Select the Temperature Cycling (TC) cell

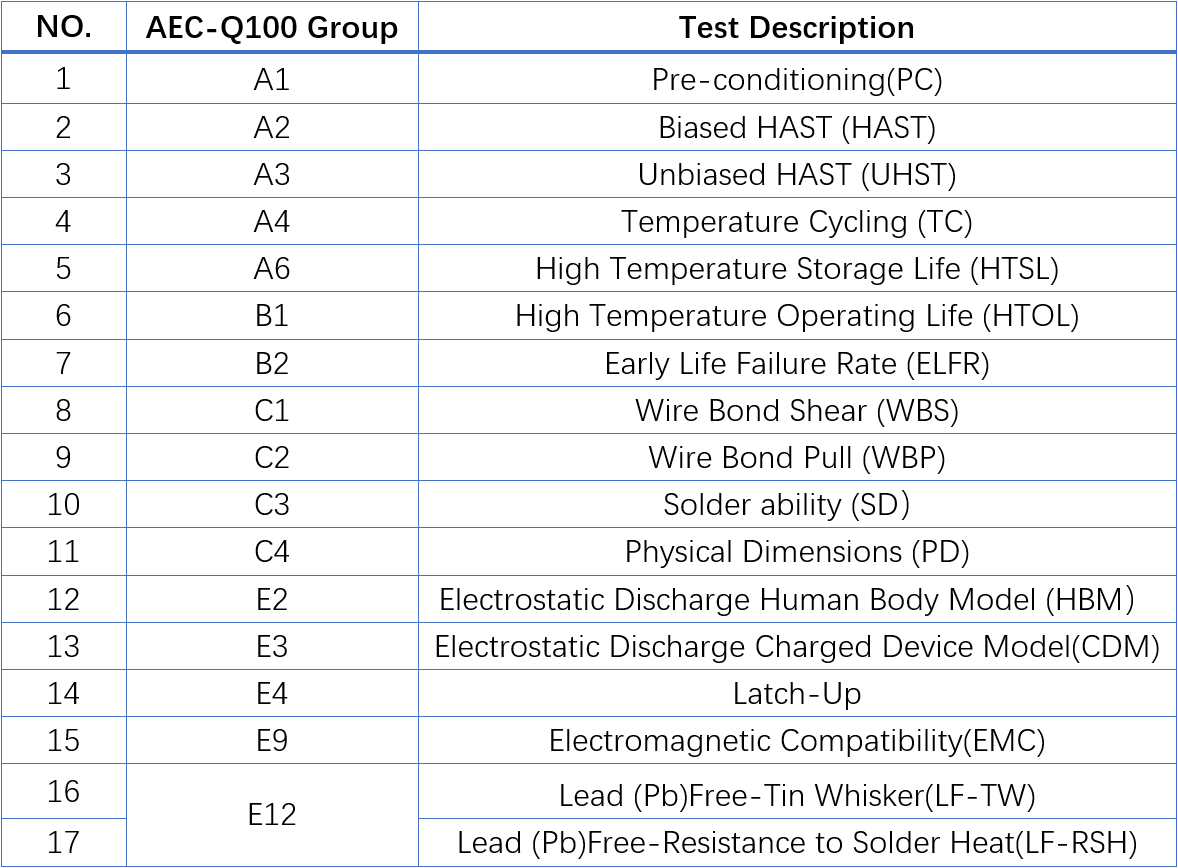[797, 222]
